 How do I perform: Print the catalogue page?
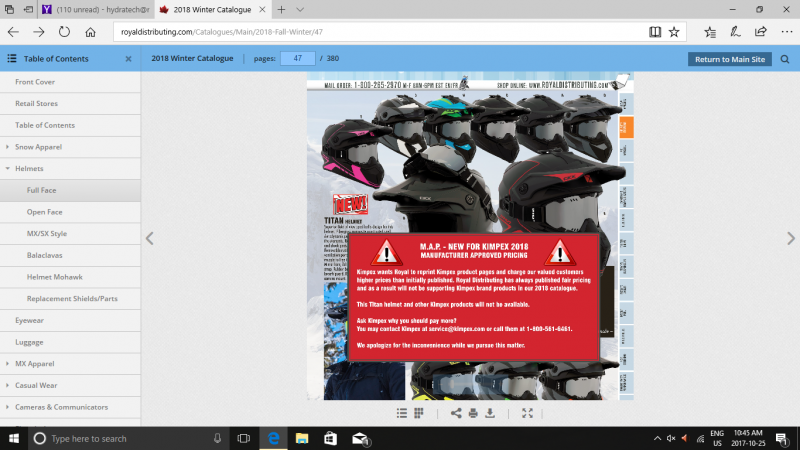click(473, 413)
